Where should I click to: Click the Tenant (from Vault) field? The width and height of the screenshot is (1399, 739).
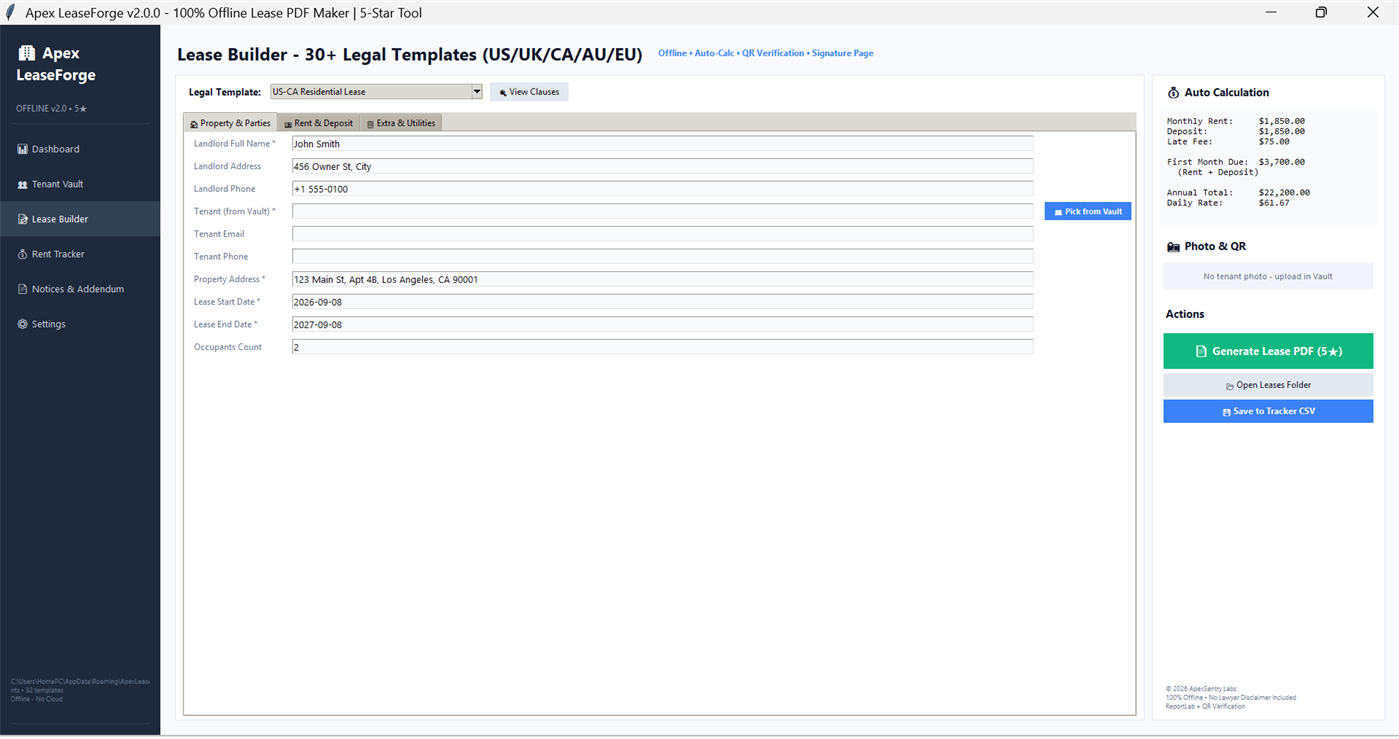click(662, 211)
